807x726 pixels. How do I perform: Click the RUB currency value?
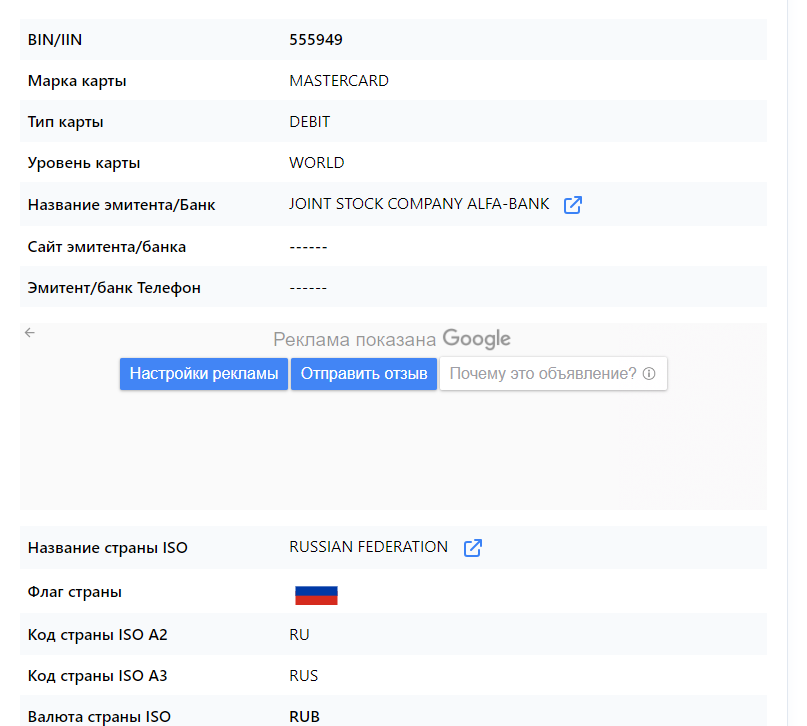click(x=305, y=717)
